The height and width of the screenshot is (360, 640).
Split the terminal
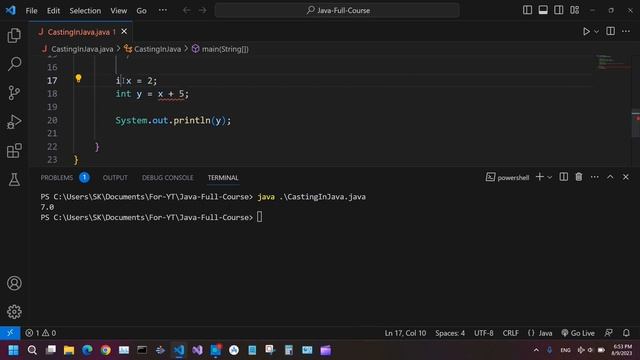pos(564,177)
